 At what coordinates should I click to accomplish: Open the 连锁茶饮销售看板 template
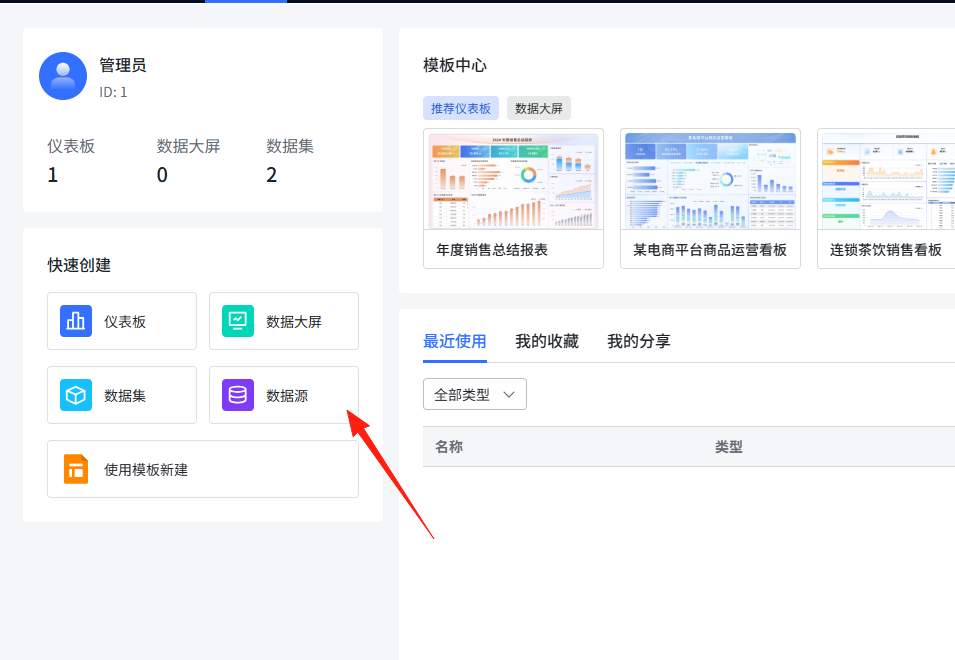point(886,198)
